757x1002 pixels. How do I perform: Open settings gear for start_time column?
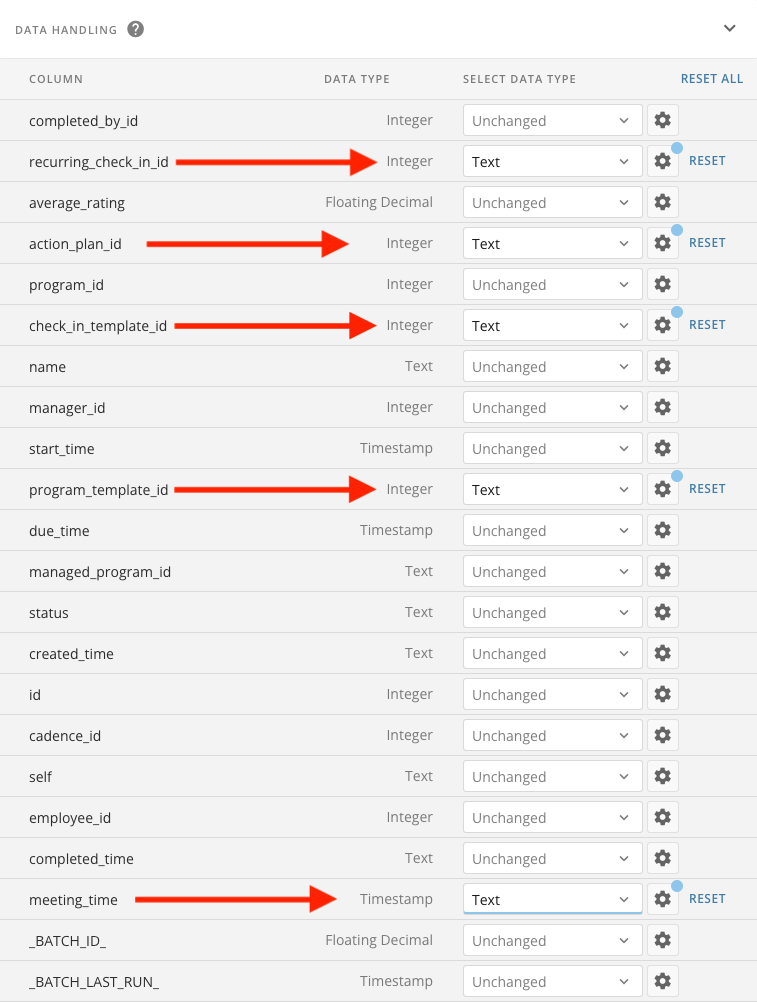coord(662,449)
